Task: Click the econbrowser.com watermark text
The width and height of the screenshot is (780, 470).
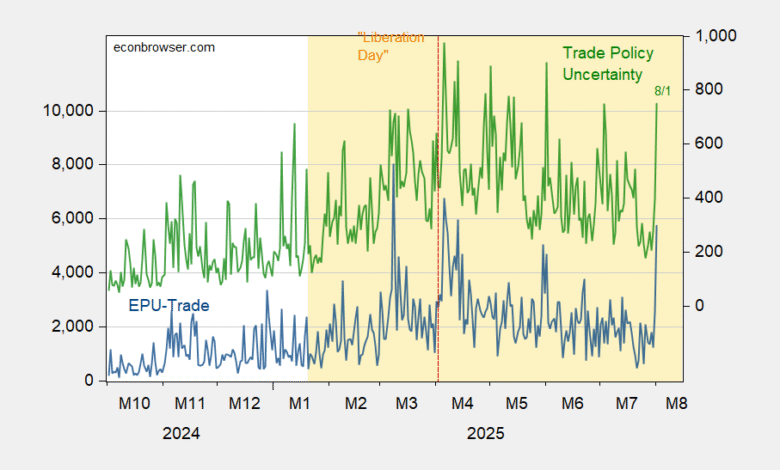Action: point(164,48)
